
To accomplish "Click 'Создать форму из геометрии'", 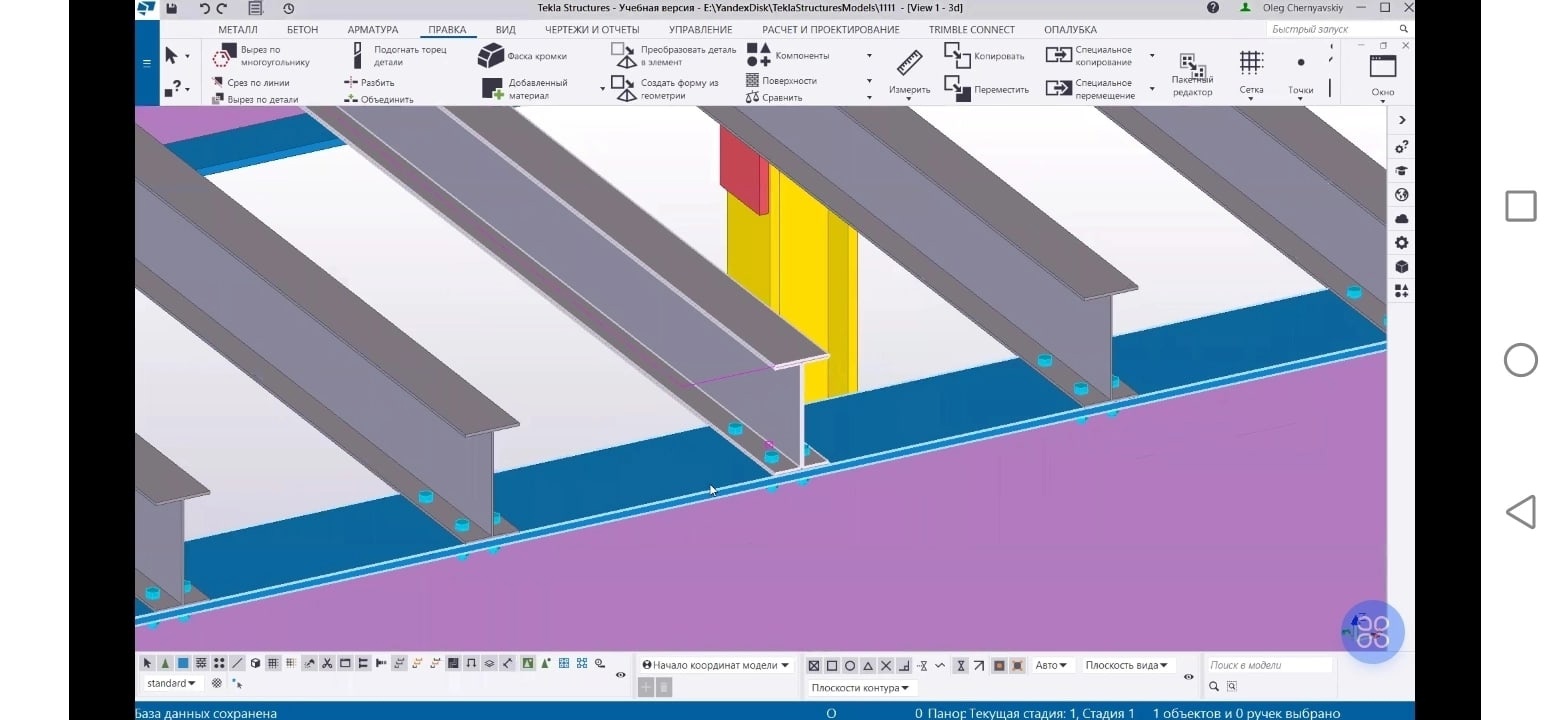I will point(666,89).
